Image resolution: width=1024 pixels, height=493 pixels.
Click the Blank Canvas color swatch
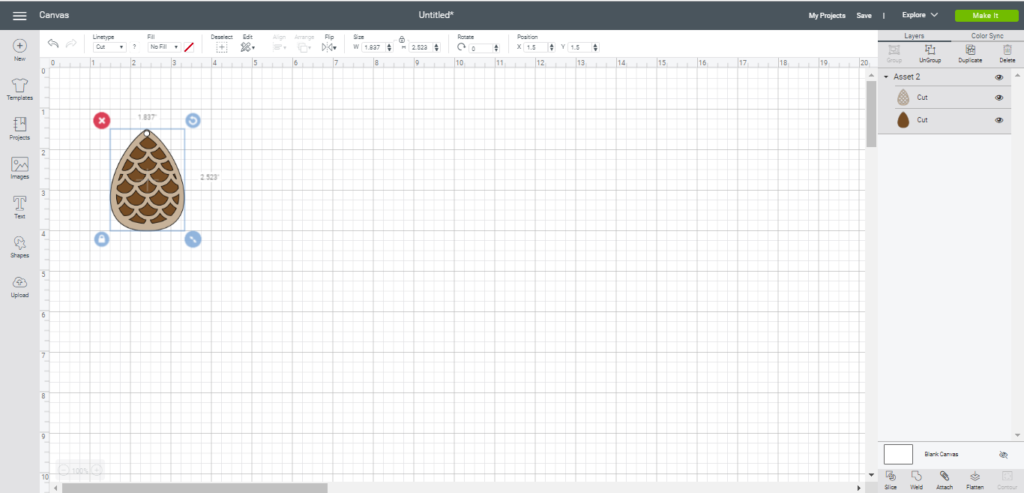point(898,454)
